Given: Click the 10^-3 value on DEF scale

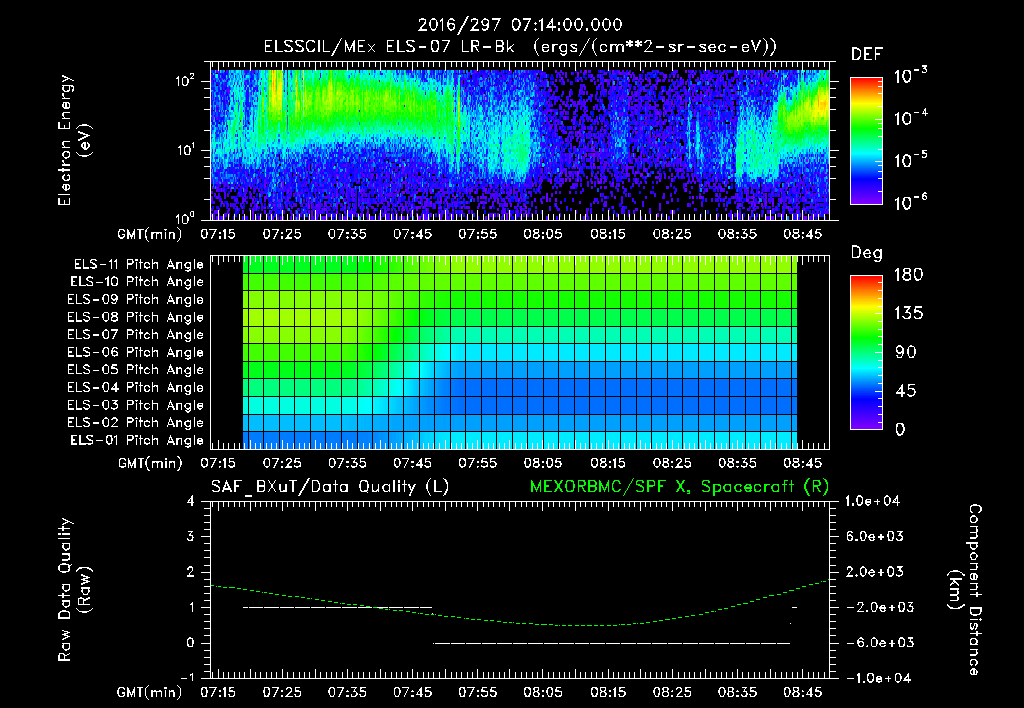Looking at the screenshot, I should pyautogui.click(x=911, y=76).
